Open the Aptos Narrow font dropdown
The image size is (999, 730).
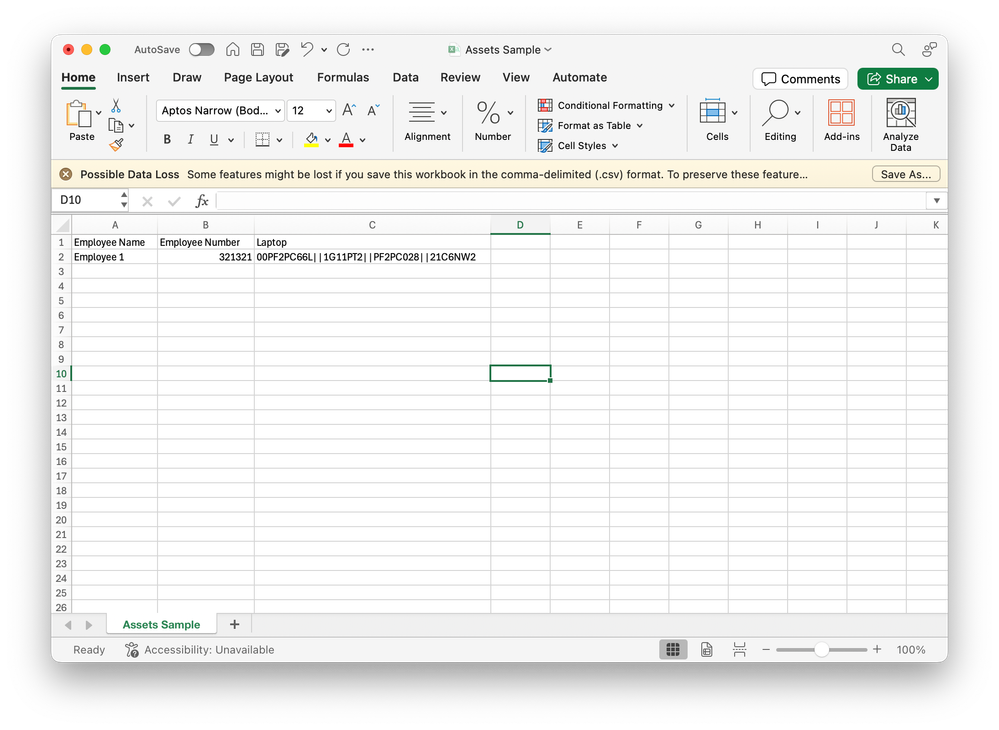(x=278, y=110)
